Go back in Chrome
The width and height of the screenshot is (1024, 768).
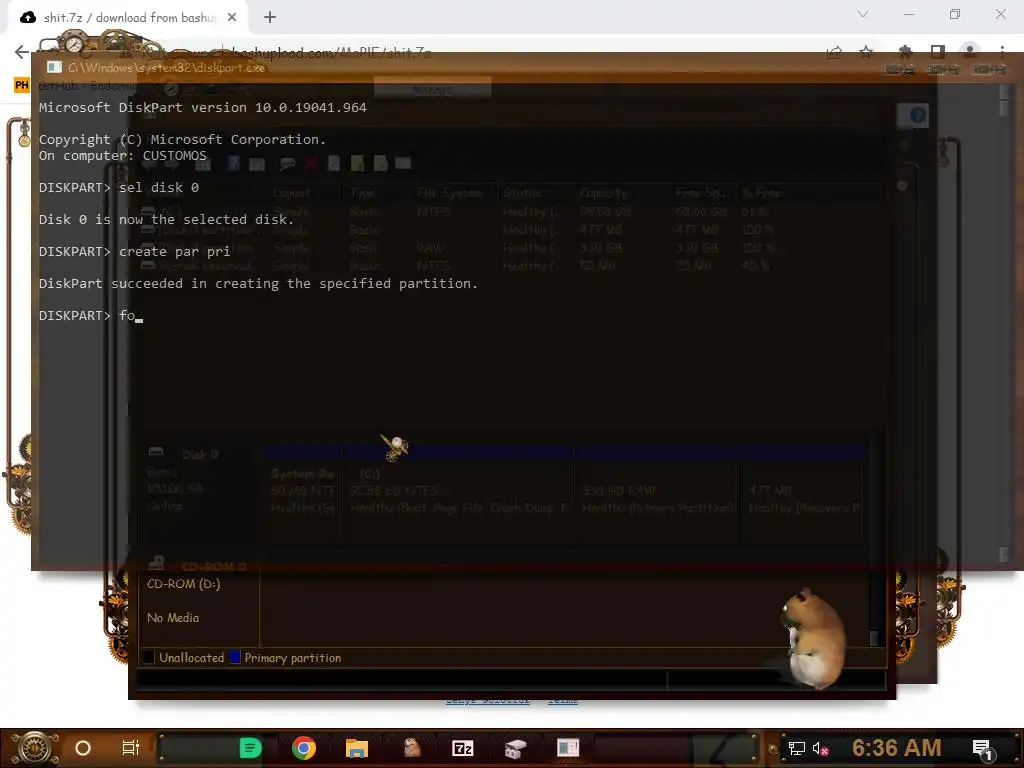[x=22, y=52]
